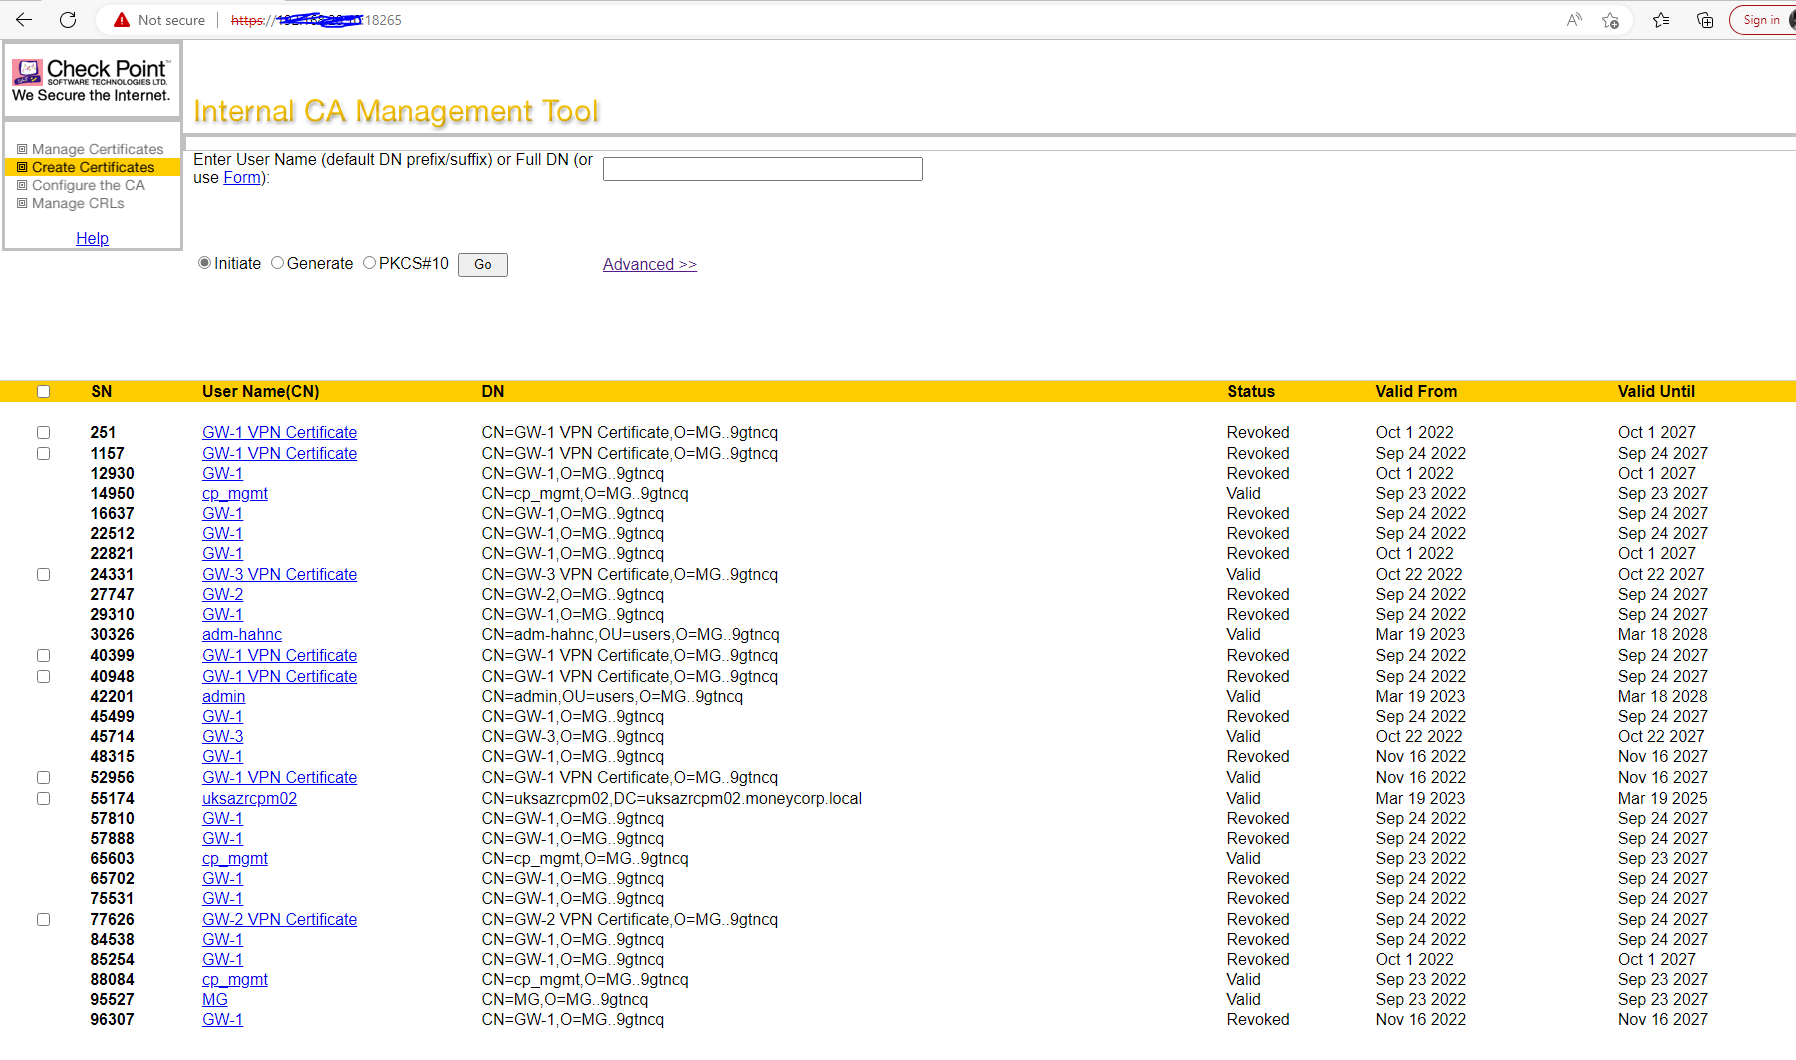Click the Check Point logo
The image size is (1796, 1060).
[91, 78]
